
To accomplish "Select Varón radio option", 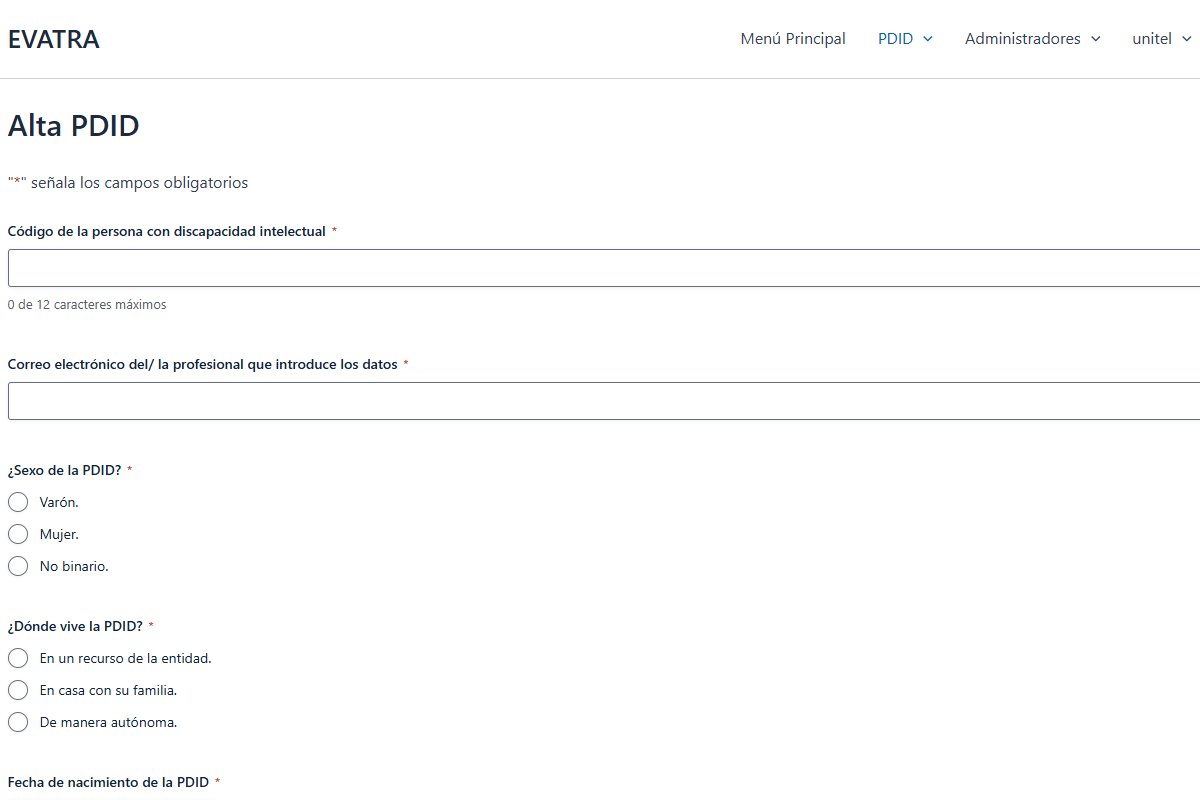I will coord(18,502).
